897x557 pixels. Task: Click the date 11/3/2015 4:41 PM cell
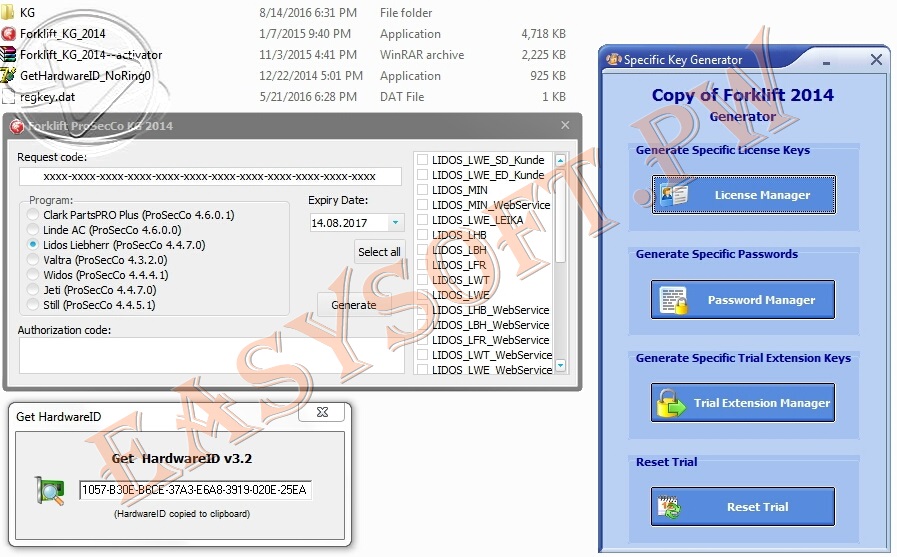[x=308, y=55]
